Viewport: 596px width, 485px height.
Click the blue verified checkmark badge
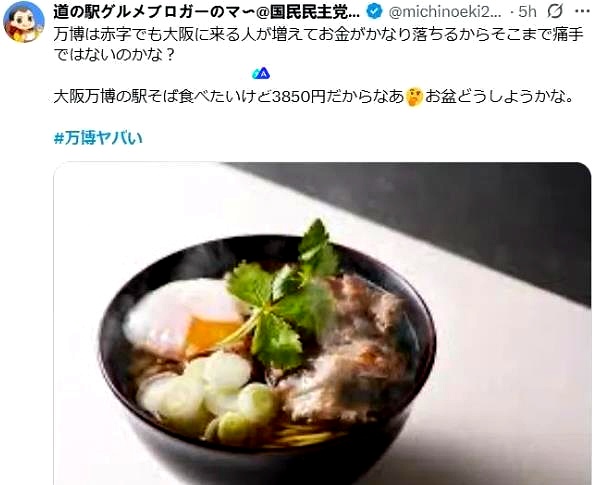point(374,12)
